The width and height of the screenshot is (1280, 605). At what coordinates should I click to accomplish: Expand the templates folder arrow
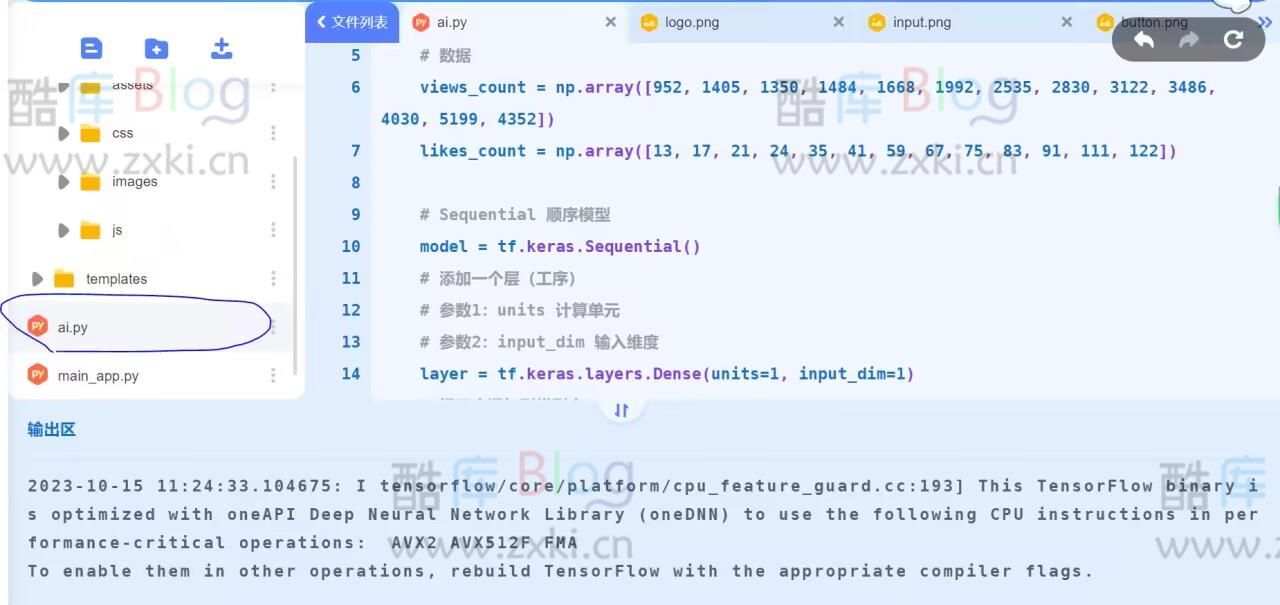click(37, 279)
